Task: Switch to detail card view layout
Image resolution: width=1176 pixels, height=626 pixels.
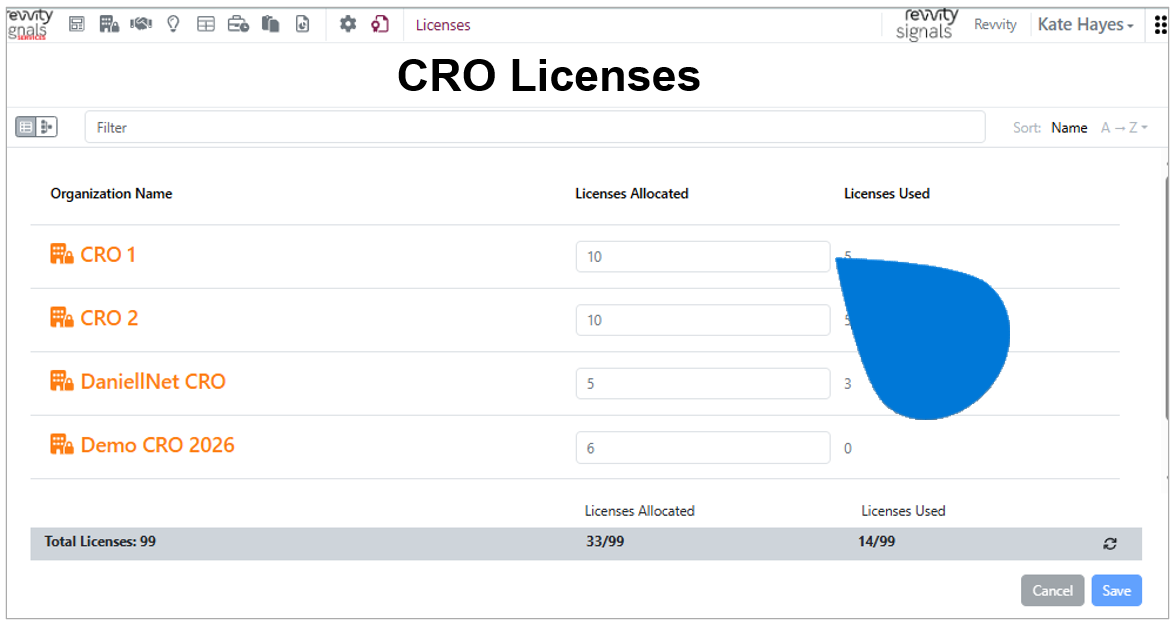Action: (x=46, y=127)
